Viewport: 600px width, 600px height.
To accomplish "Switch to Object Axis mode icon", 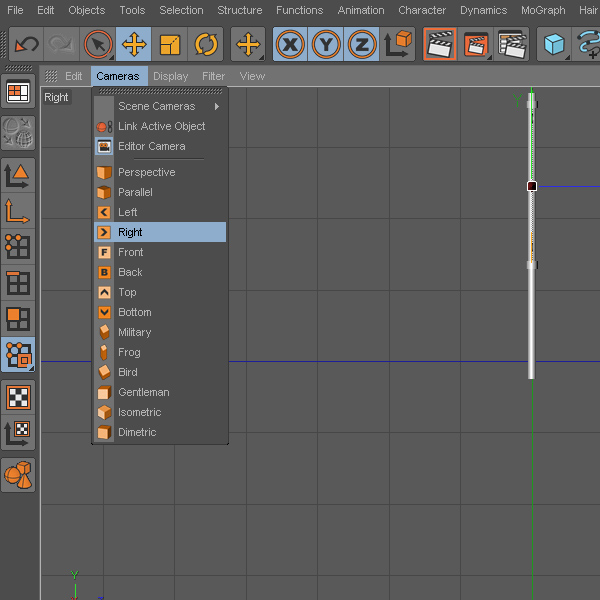I will point(18,211).
